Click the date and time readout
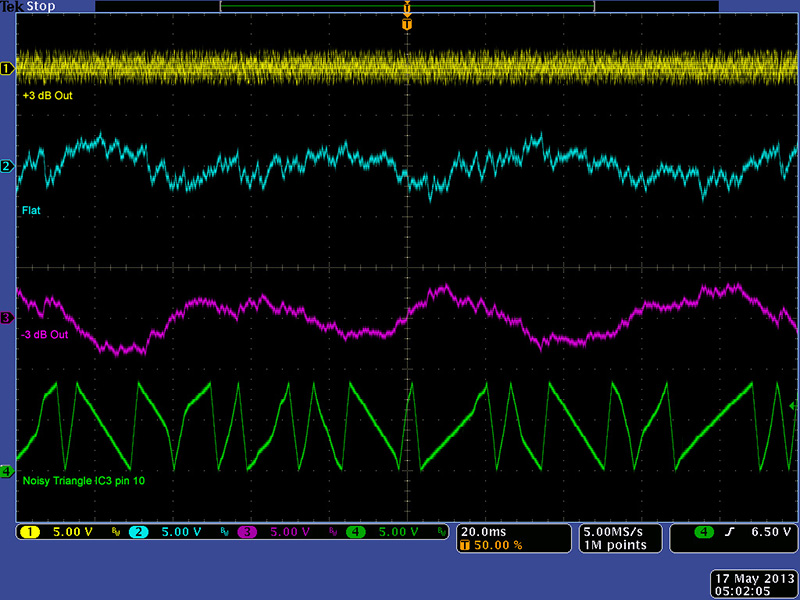 pos(753,584)
